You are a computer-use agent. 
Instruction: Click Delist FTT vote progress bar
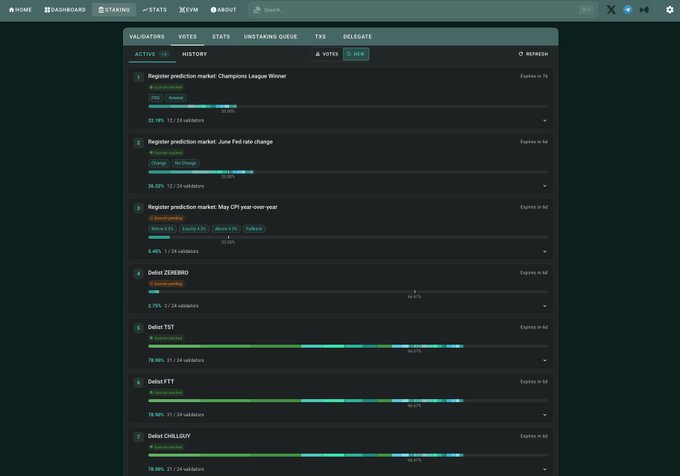pos(348,401)
